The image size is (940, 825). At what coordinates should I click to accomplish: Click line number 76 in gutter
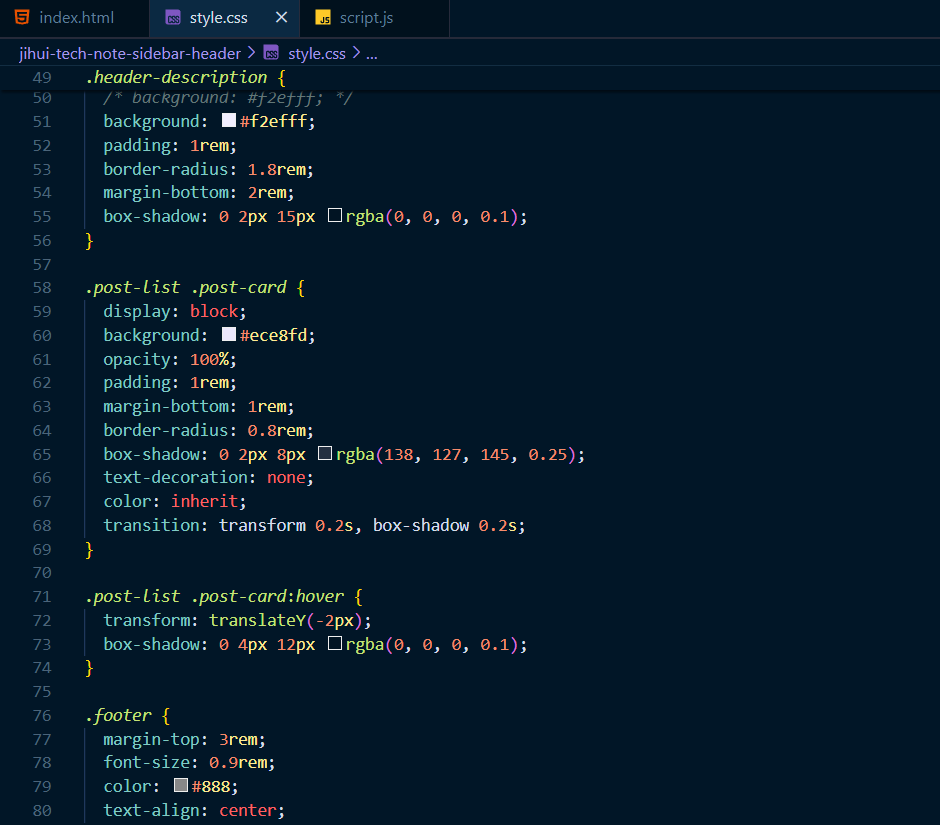[42, 715]
